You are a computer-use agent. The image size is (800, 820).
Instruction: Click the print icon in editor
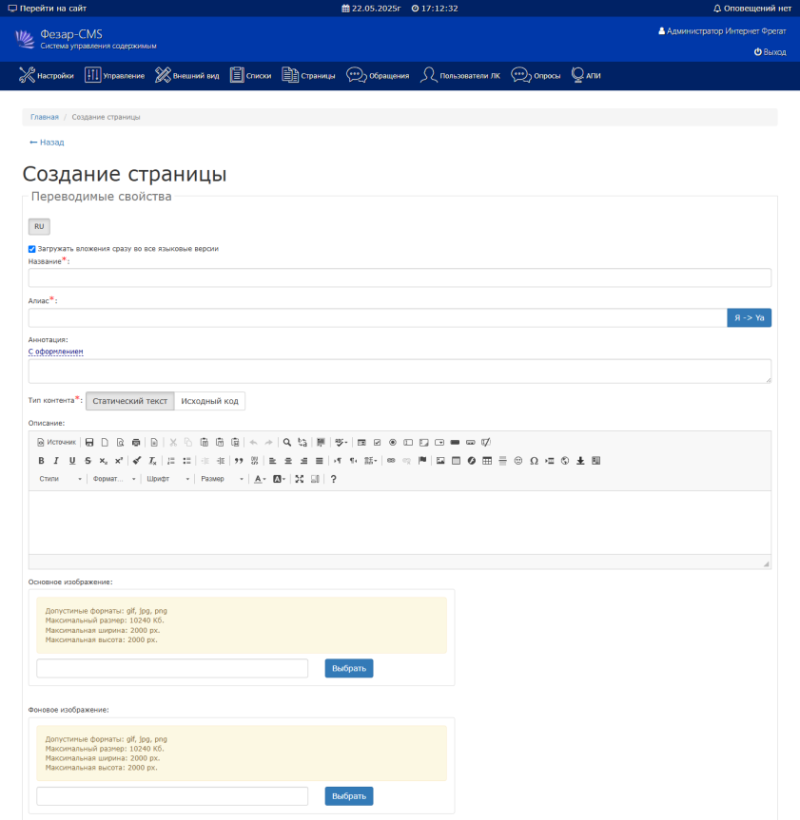[136, 442]
